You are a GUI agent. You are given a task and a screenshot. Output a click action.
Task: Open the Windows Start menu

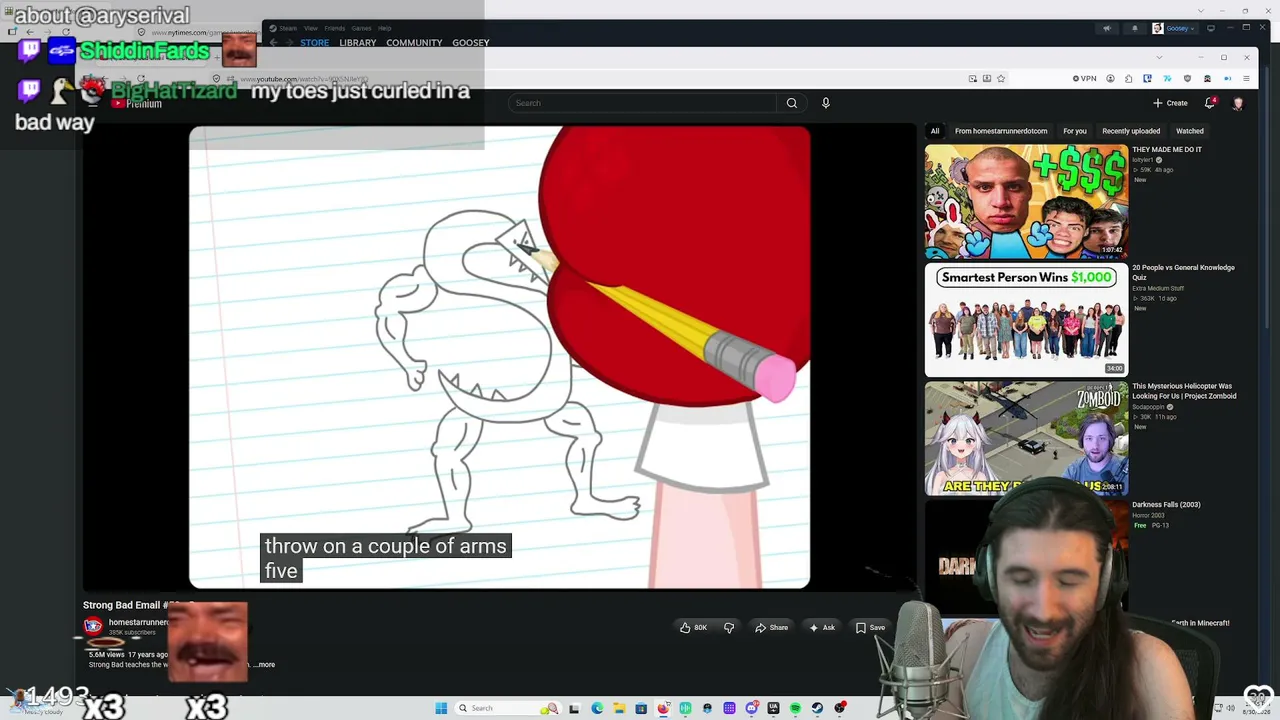pyautogui.click(x=441, y=708)
